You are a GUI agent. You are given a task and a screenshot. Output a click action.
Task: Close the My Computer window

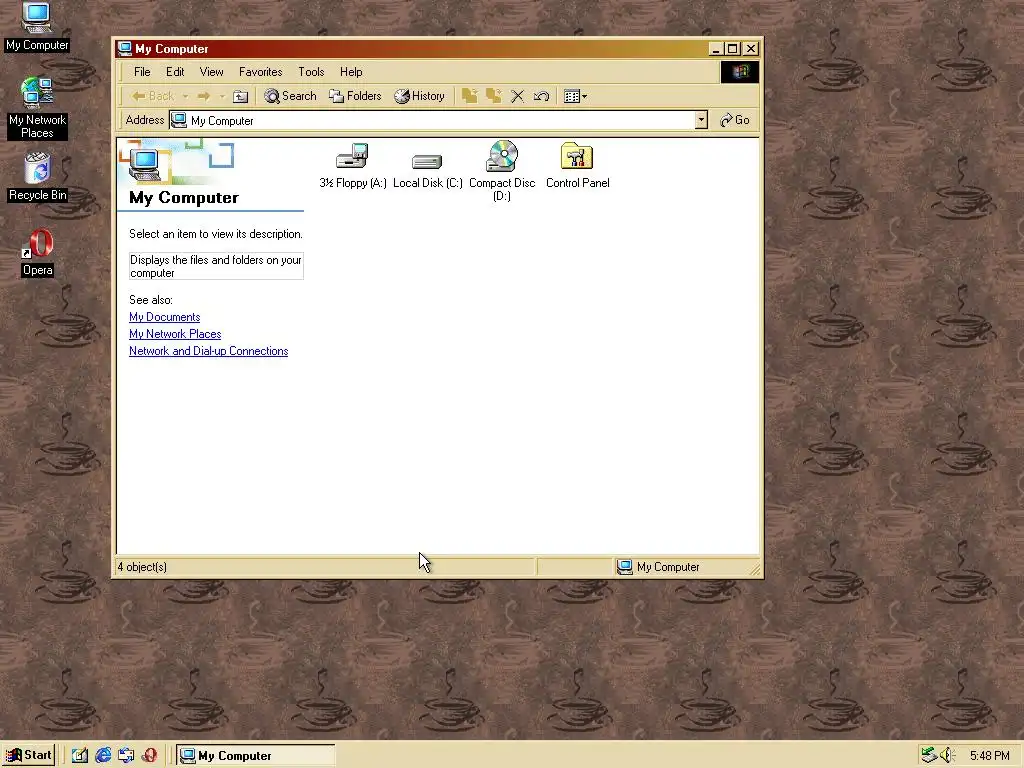[751, 49]
